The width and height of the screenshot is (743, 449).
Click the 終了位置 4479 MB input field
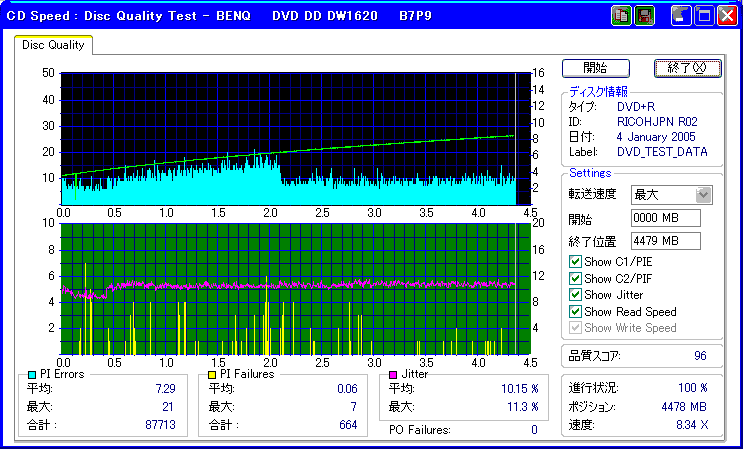coord(666,241)
